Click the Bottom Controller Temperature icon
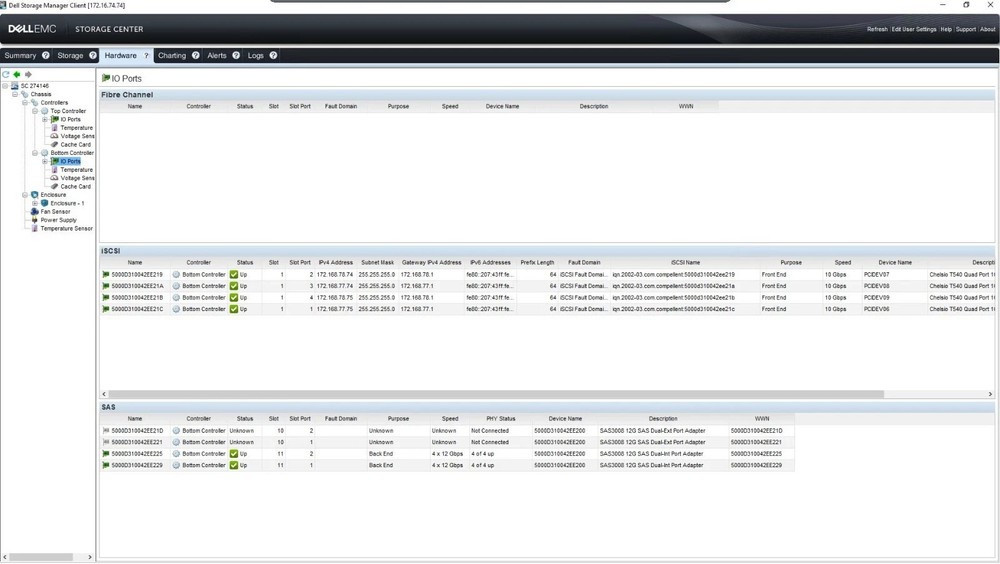The height and width of the screenshot is (564, 1000). tap(55, 170)
